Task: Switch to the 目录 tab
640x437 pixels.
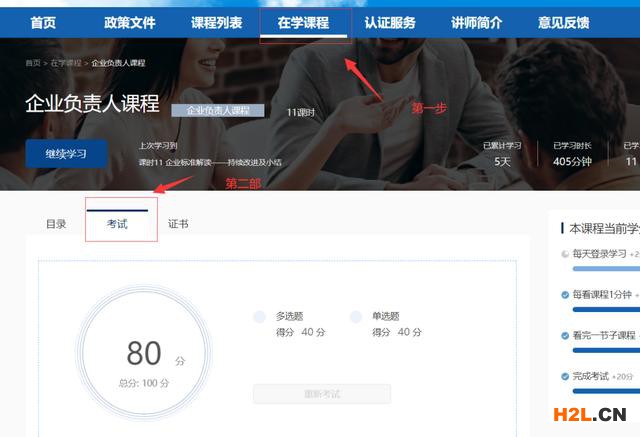Action: tap(56, 224)
